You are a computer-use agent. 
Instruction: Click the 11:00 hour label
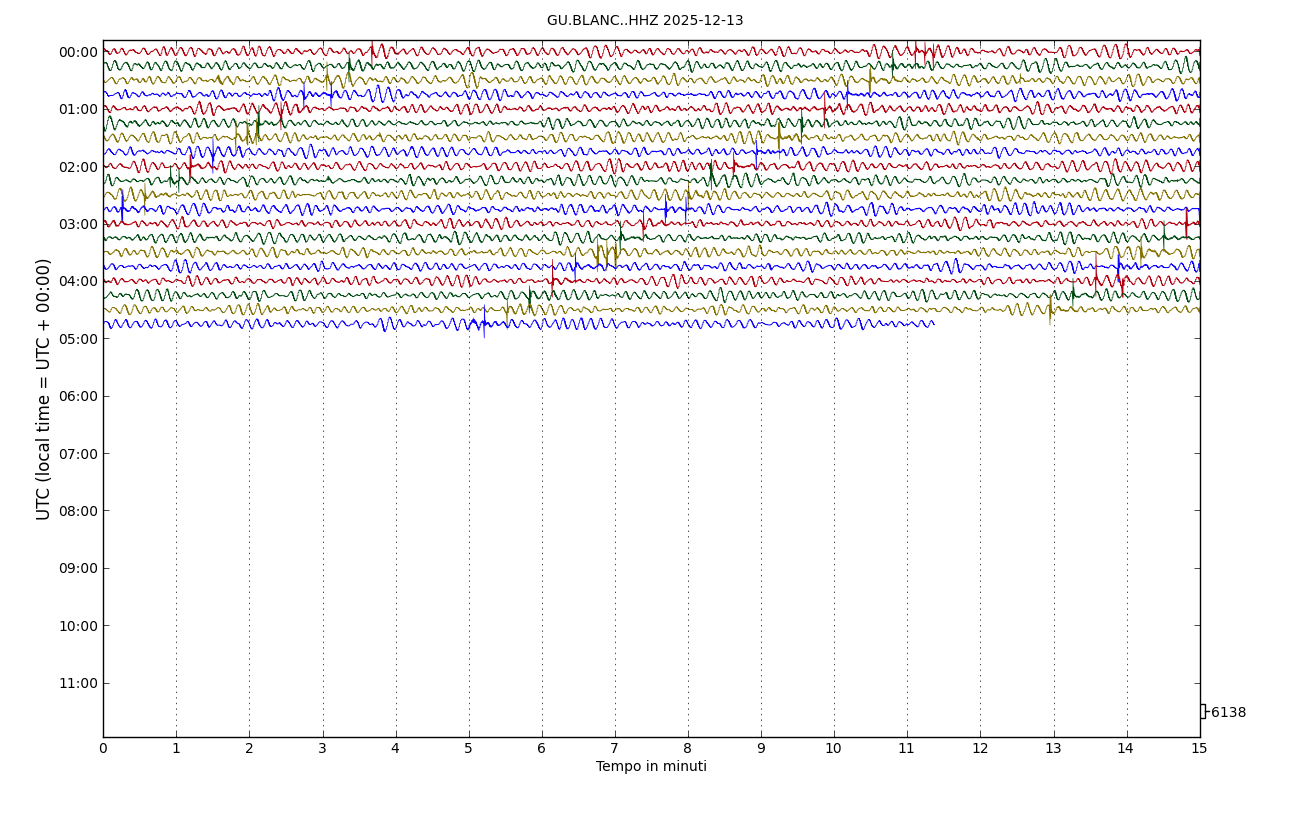click(x=78, y=683)
